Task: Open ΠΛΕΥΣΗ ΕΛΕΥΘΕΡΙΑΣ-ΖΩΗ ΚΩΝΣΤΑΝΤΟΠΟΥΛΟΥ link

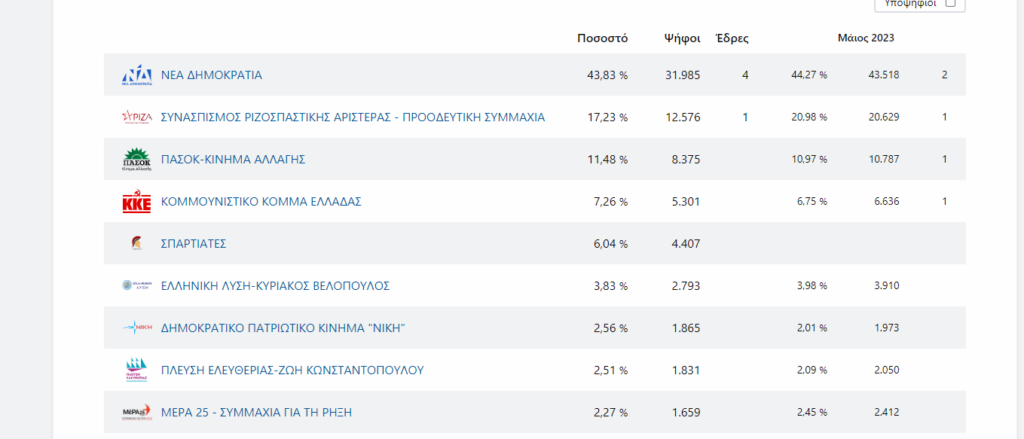Action: point(293,370)
